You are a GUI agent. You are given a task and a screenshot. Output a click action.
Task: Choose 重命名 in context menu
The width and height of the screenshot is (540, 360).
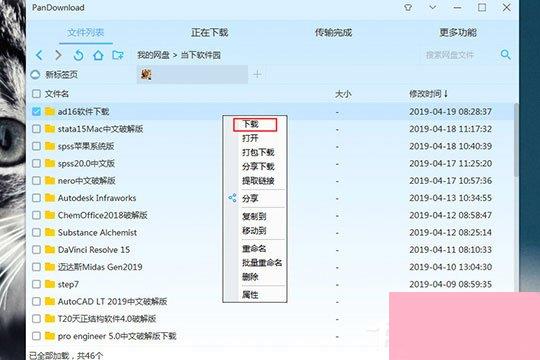(x=254, y=248)
